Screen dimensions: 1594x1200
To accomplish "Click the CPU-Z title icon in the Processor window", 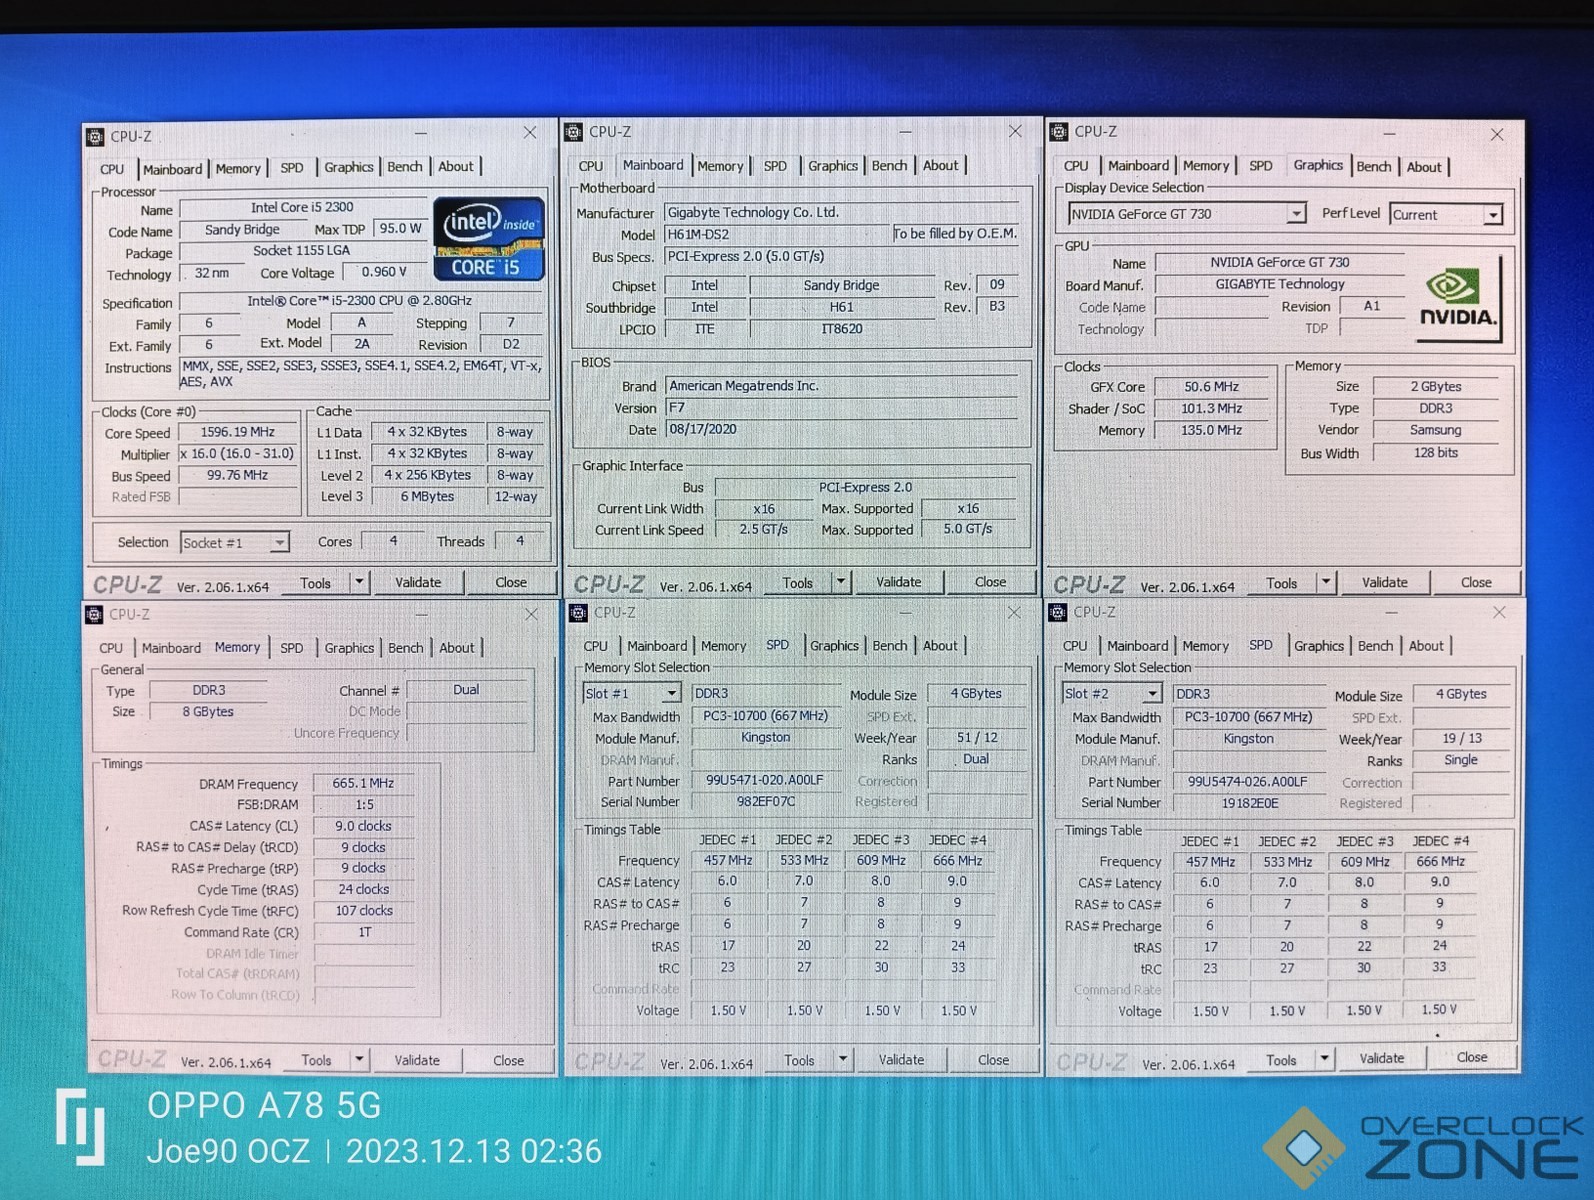I will point(95,136).
